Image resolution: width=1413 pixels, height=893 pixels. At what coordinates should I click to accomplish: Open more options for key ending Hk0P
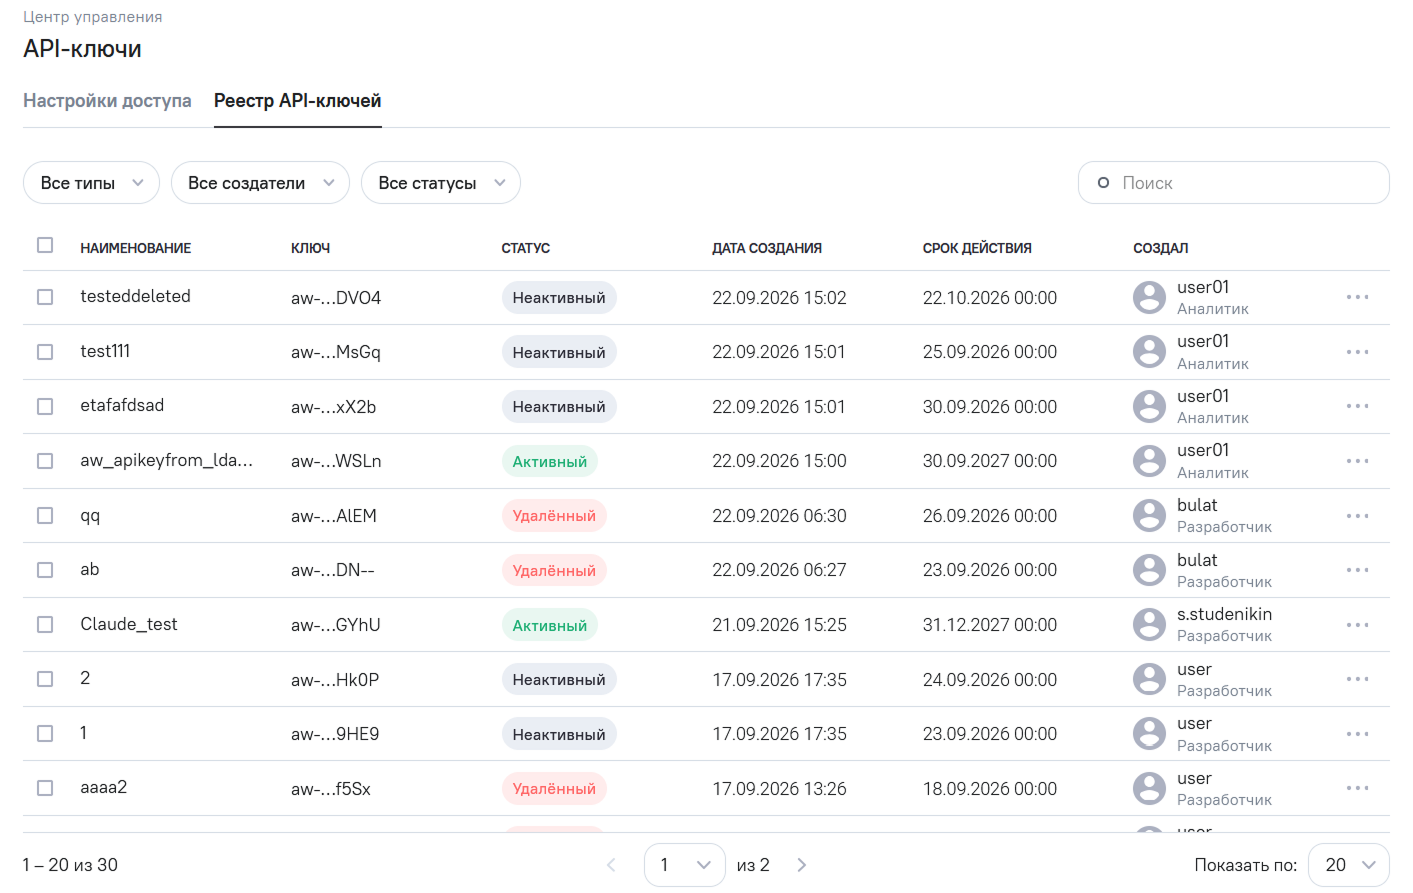click(x=1357, y=679)
